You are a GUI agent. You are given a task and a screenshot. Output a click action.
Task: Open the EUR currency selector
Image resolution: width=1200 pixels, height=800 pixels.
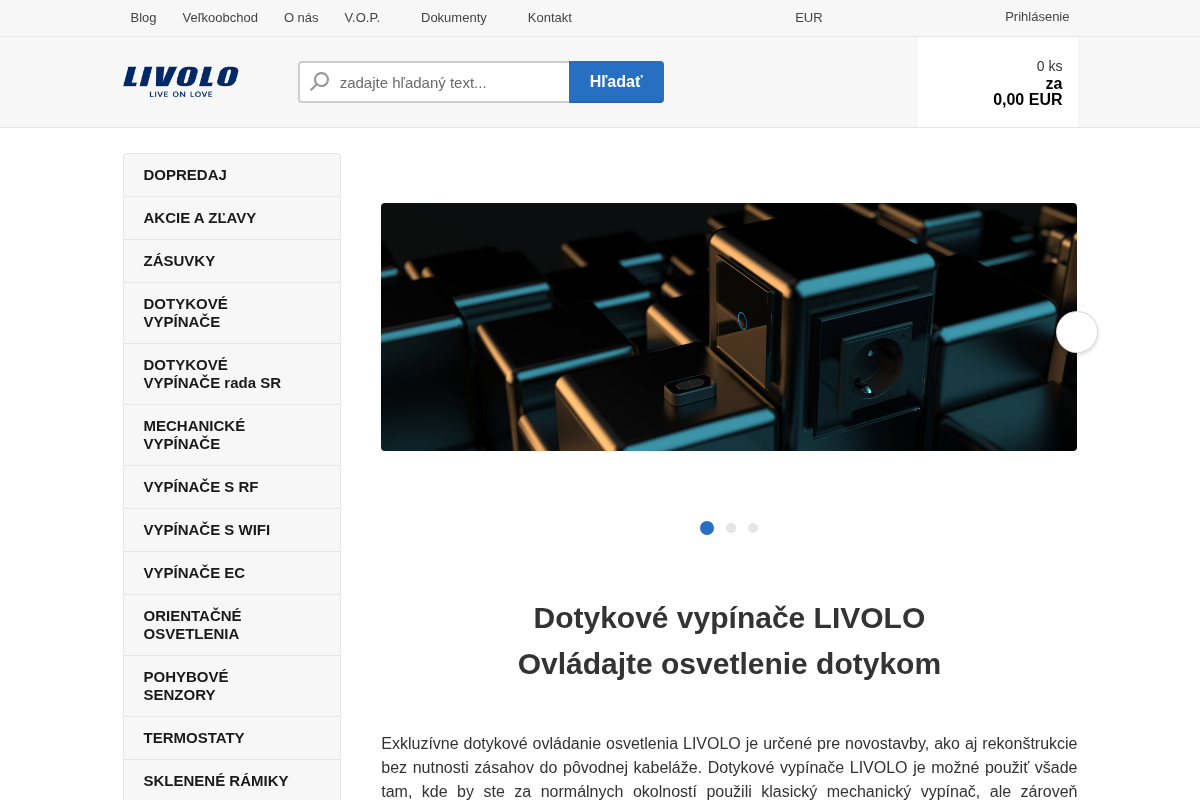[809, 17]
